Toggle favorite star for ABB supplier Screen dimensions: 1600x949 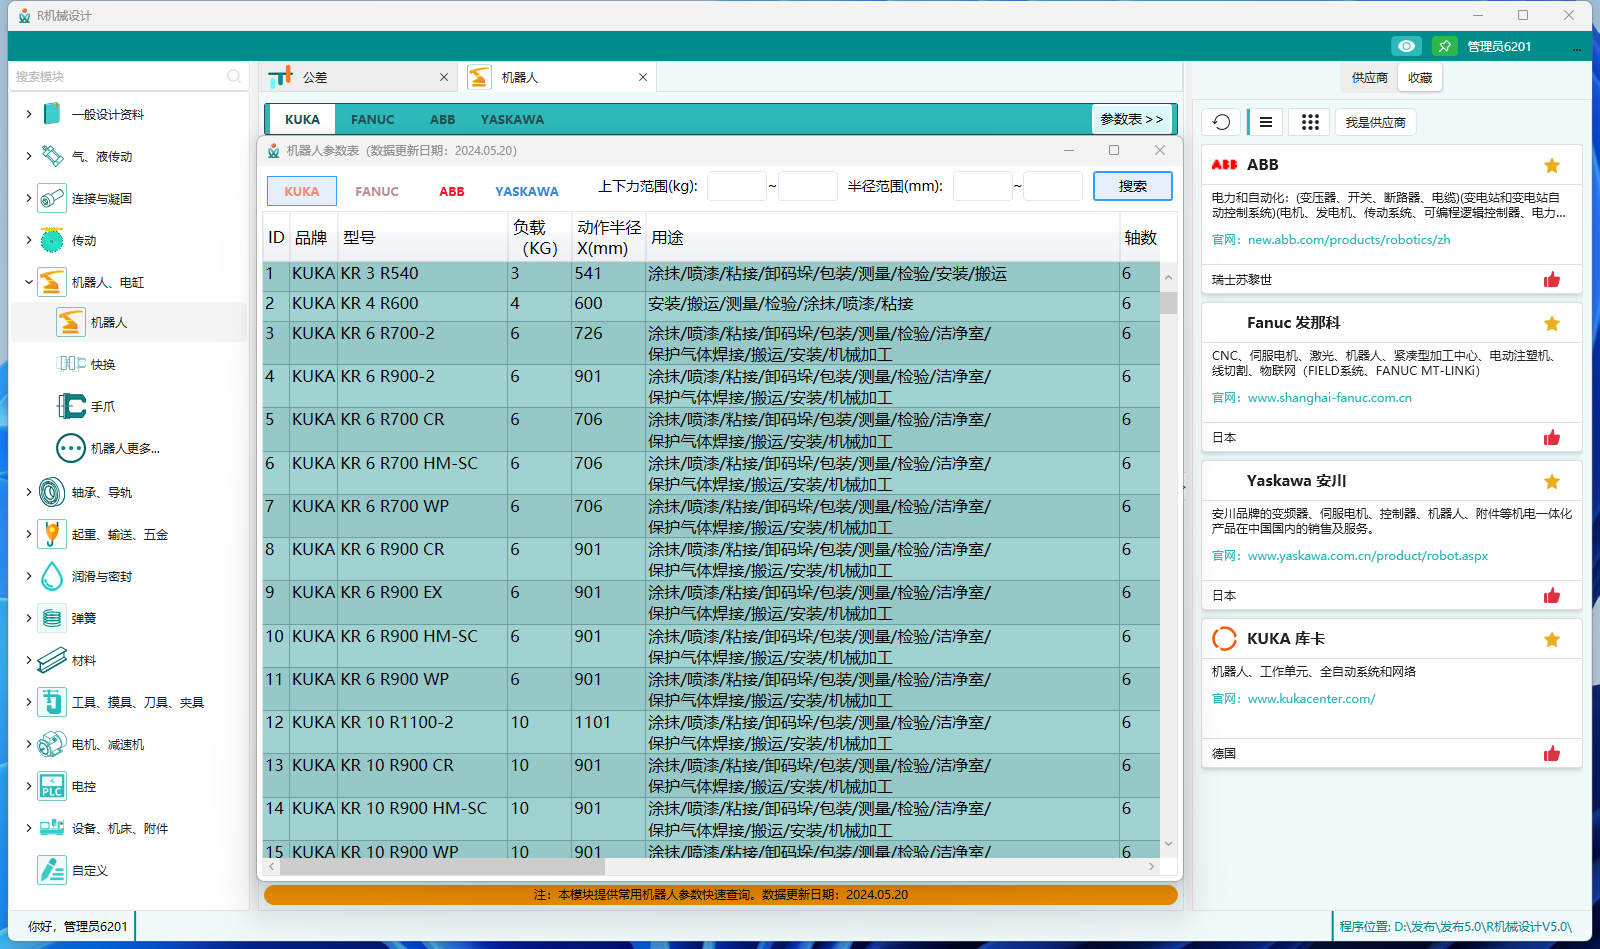click(1552, 165)
